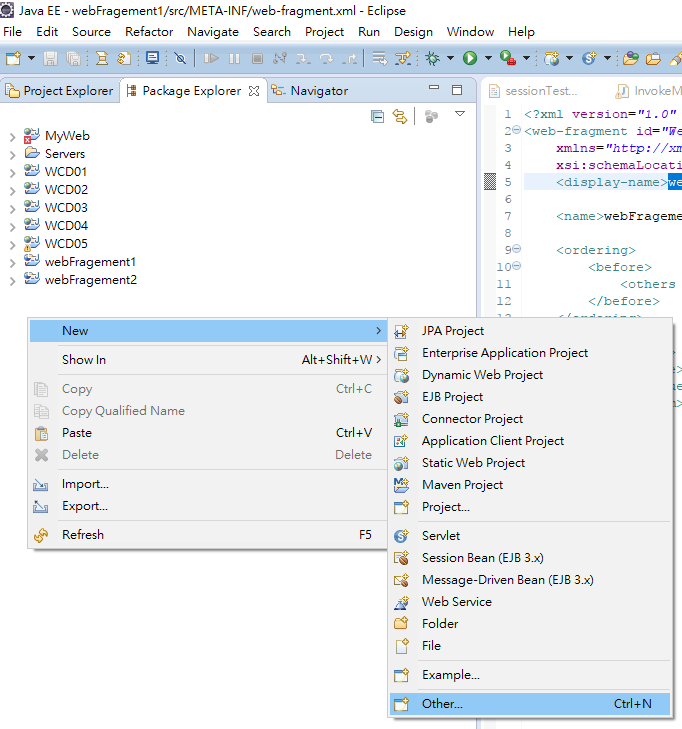Open the Refactor menu
Screen dimensions: 682x729
click(149, 32)
